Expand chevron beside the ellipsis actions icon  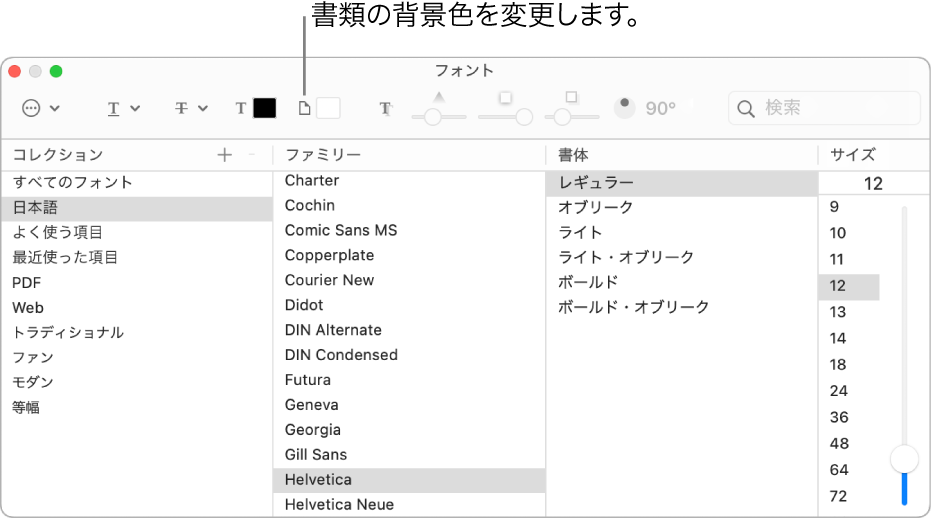point(55,108)
